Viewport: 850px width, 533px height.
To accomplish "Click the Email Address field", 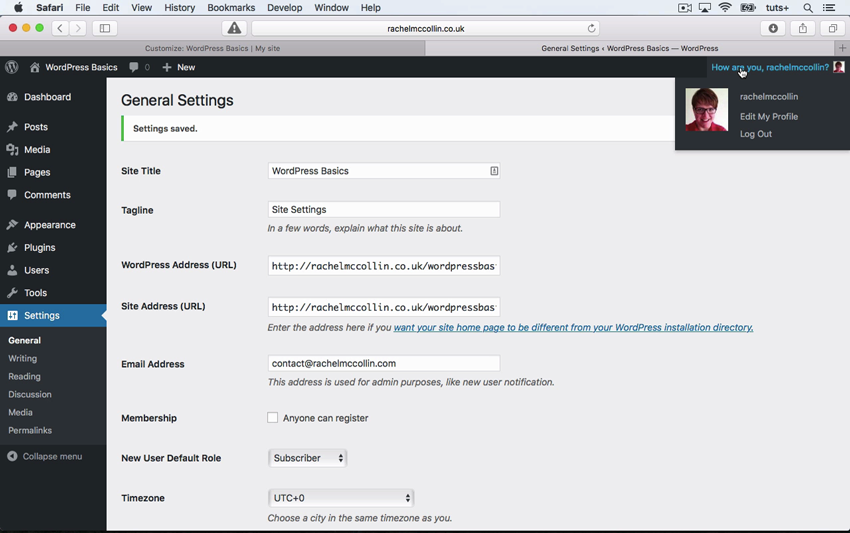I will click(x=384, y=363).
